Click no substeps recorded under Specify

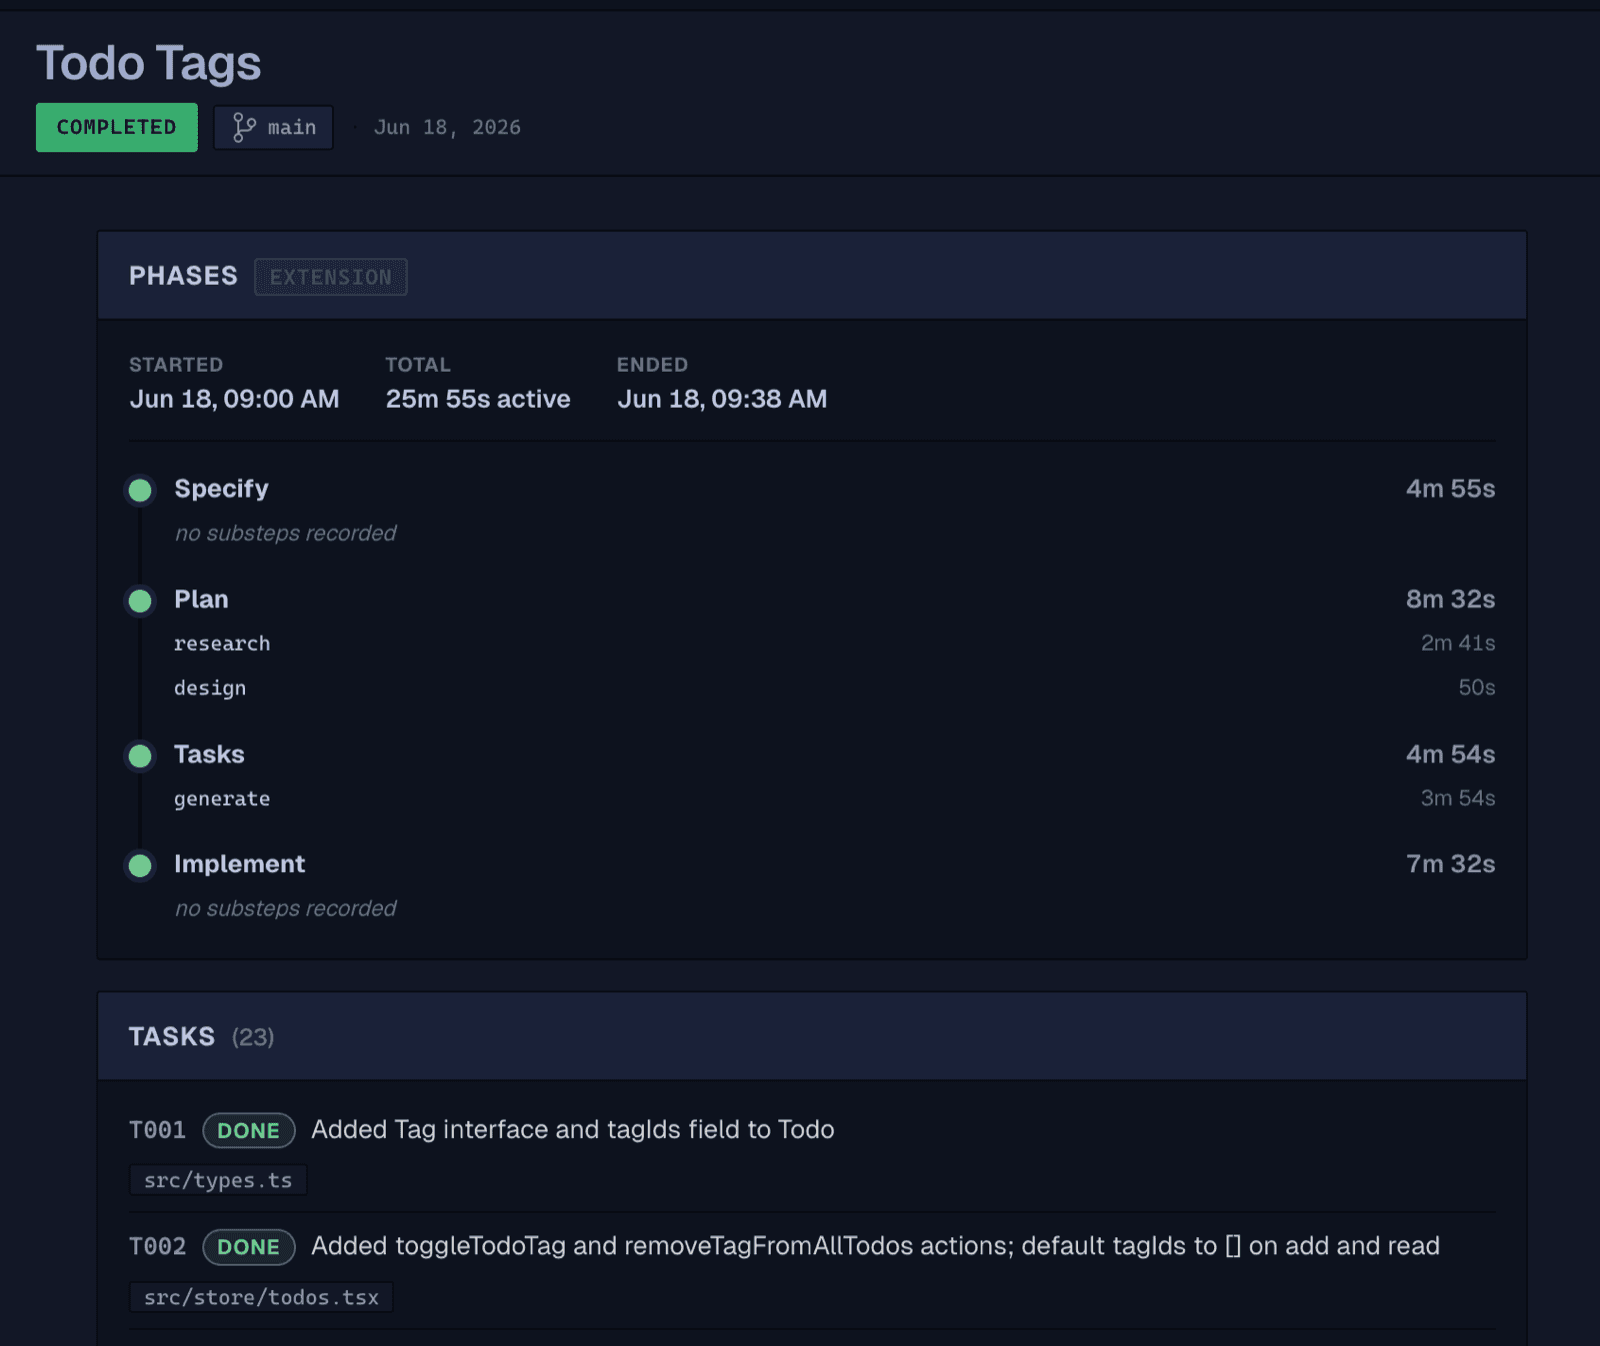click(x=286, y=534)
